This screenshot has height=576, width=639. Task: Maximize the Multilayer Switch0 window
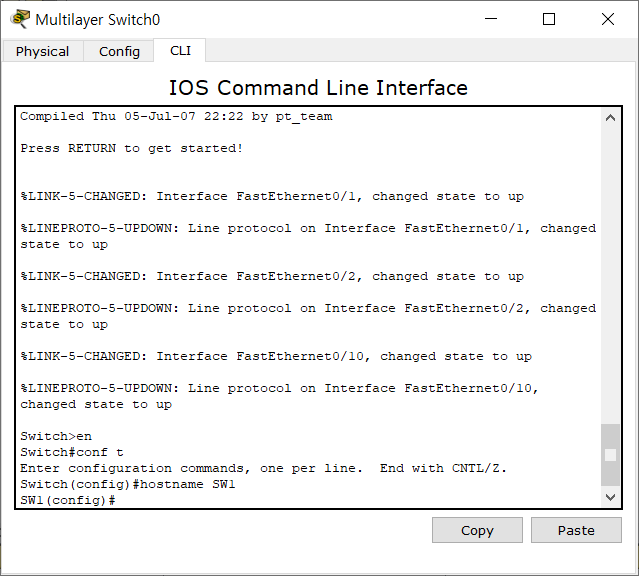pyautogui.click(x=549, y=19)
